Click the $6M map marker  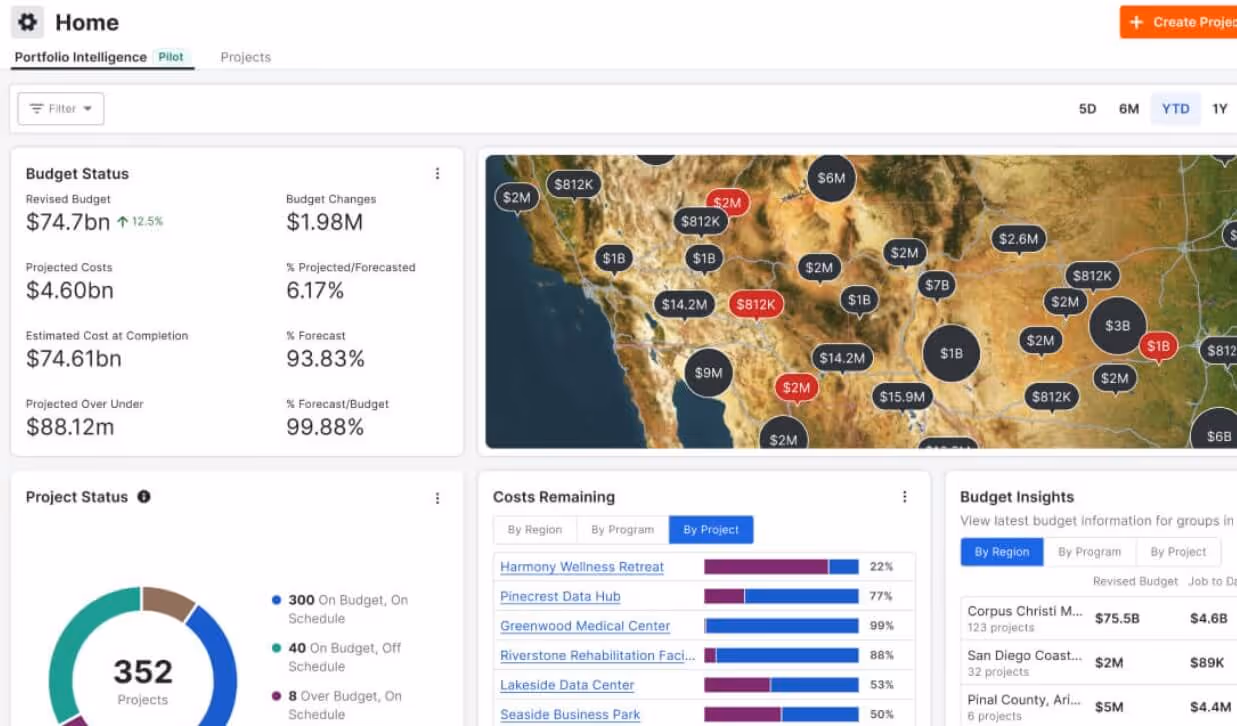[831, 178]
